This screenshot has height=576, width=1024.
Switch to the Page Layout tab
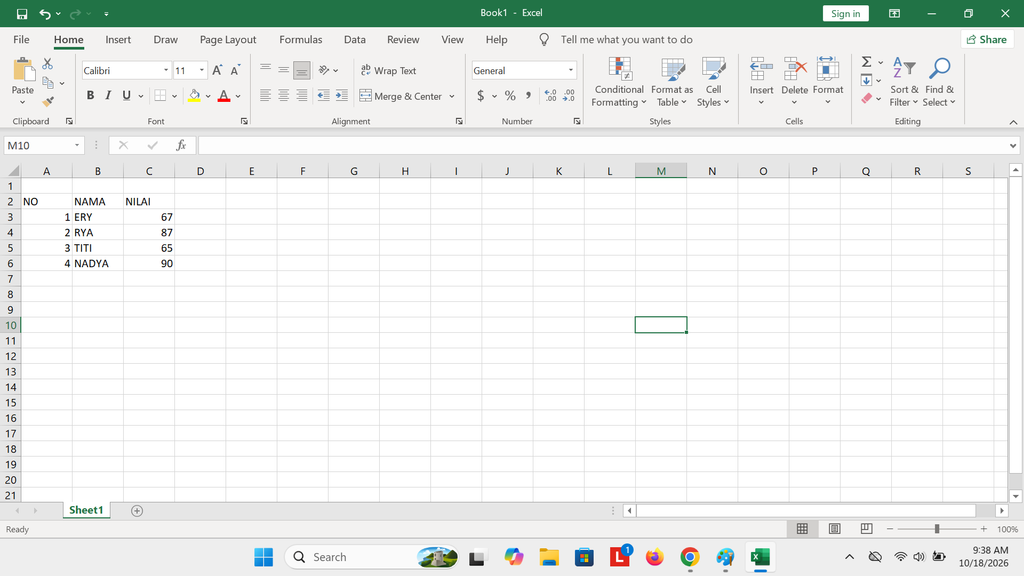point(228,39)
